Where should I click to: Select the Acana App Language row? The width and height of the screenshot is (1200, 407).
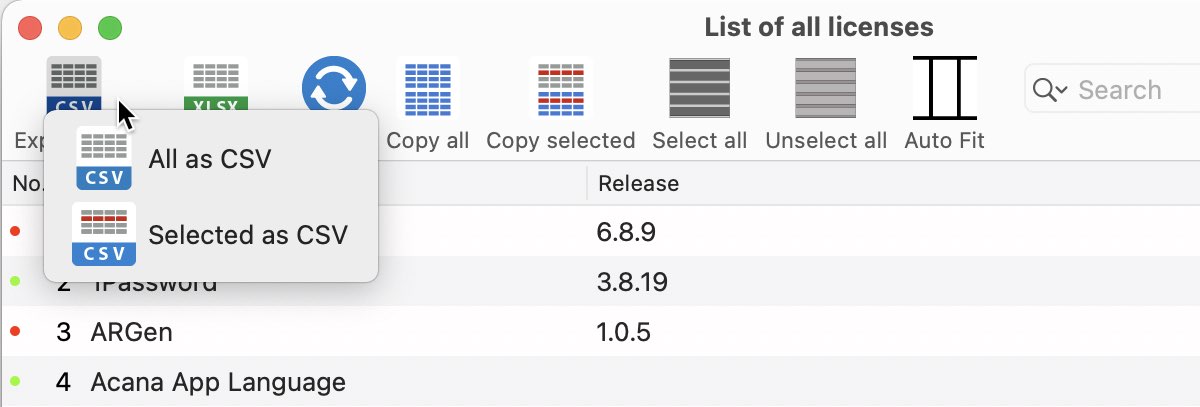click(600, 381)
